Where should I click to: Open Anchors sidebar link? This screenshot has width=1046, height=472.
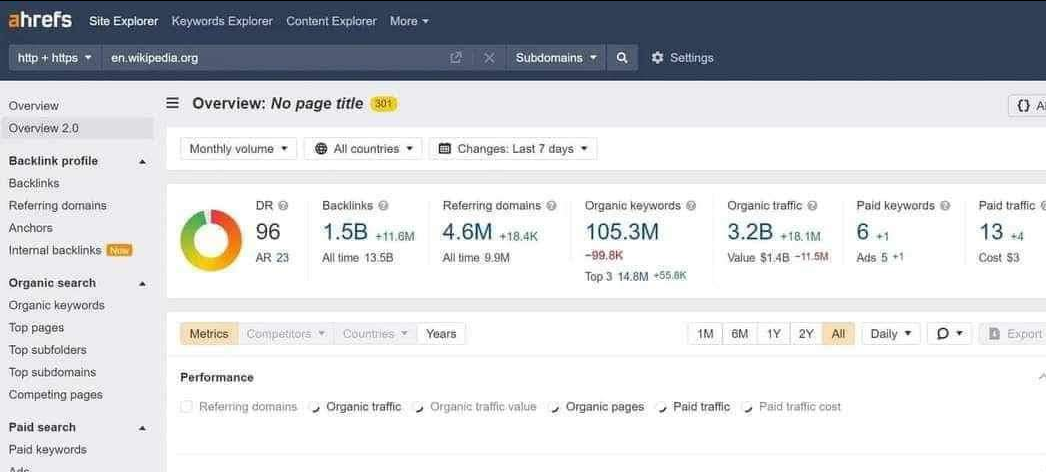pyautogui.click(x=31, y=228)
